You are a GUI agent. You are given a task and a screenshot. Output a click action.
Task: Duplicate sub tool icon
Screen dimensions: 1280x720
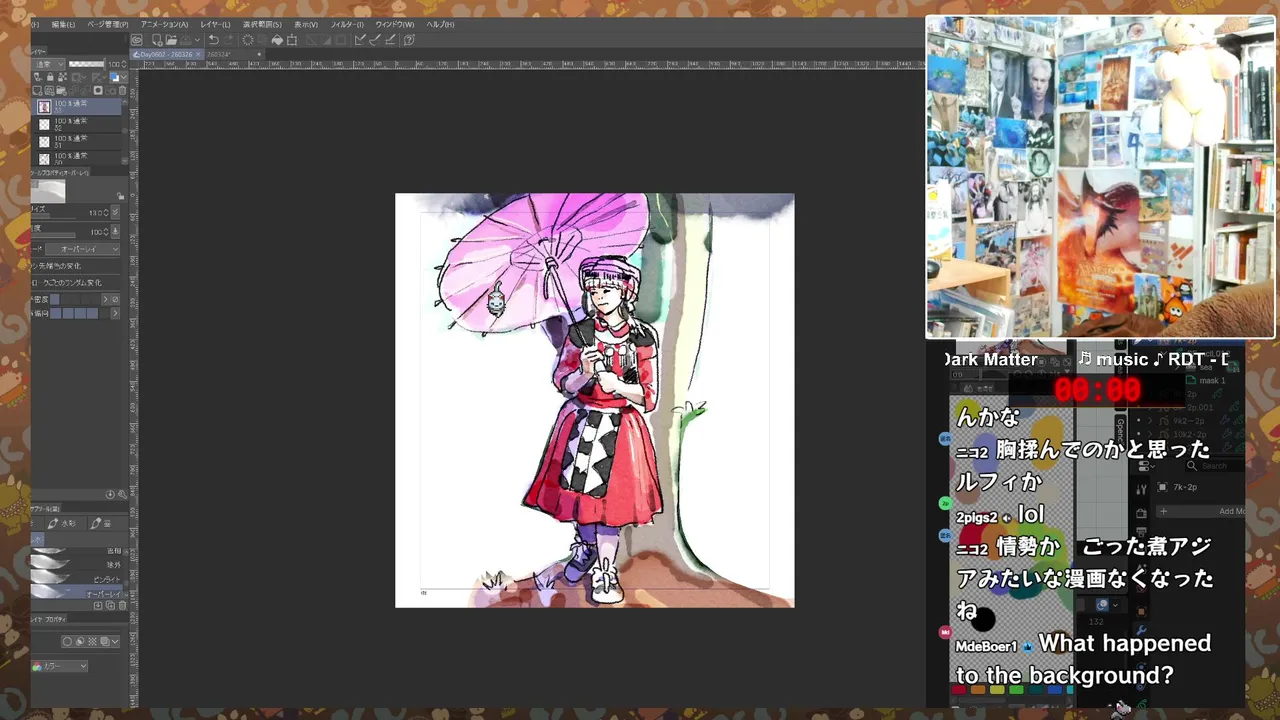pyautogui.click(x=110, y=605)
